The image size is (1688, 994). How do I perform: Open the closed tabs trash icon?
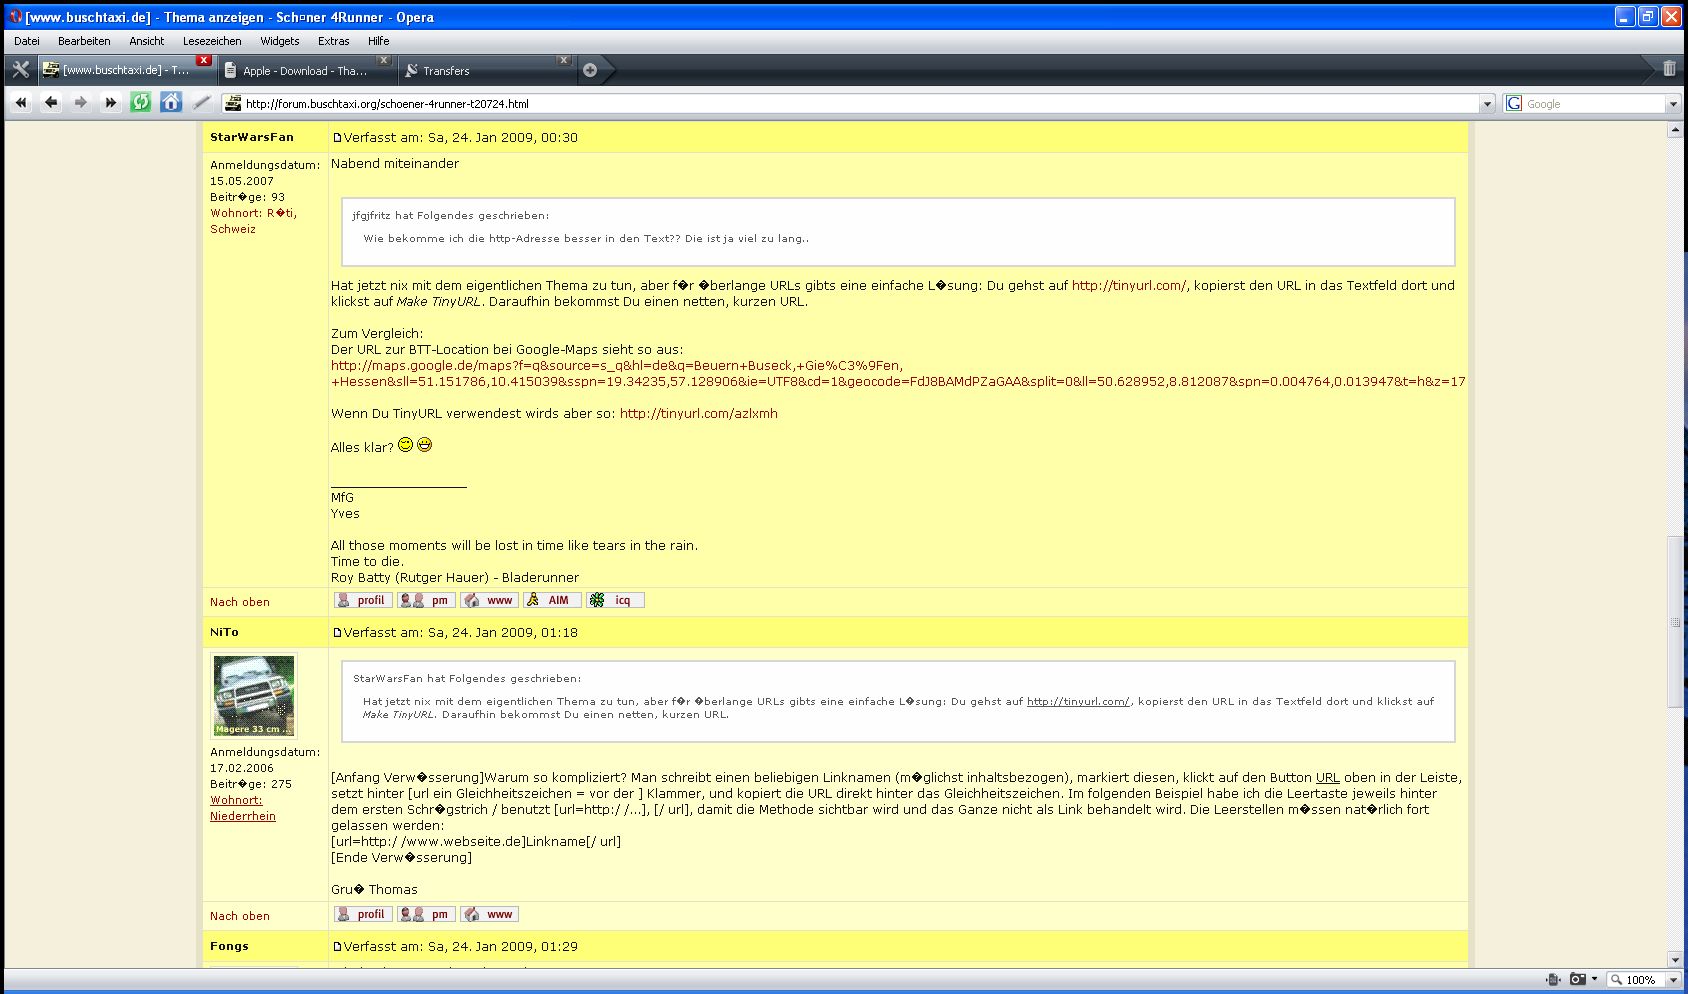1669,69
